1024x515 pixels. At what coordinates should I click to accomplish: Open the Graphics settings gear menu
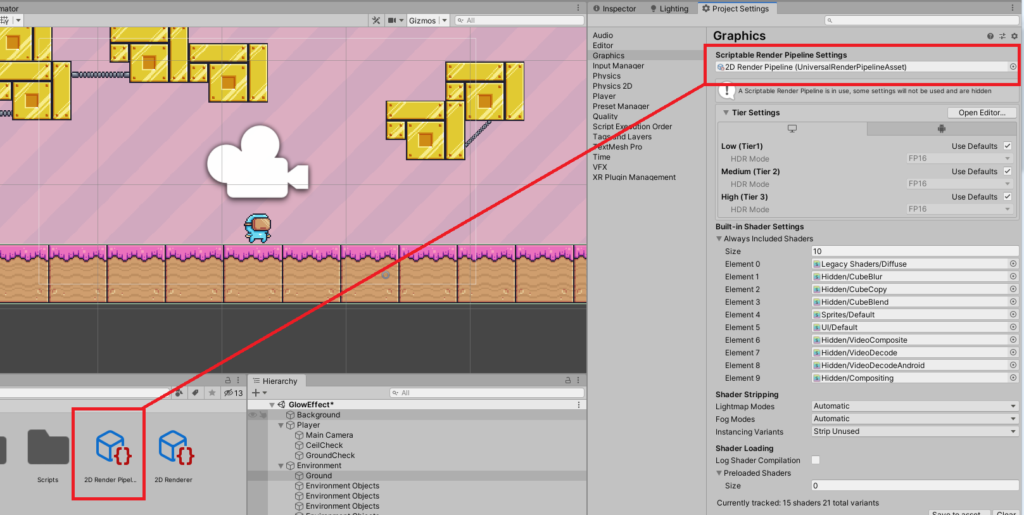[x=1014, y=36]
